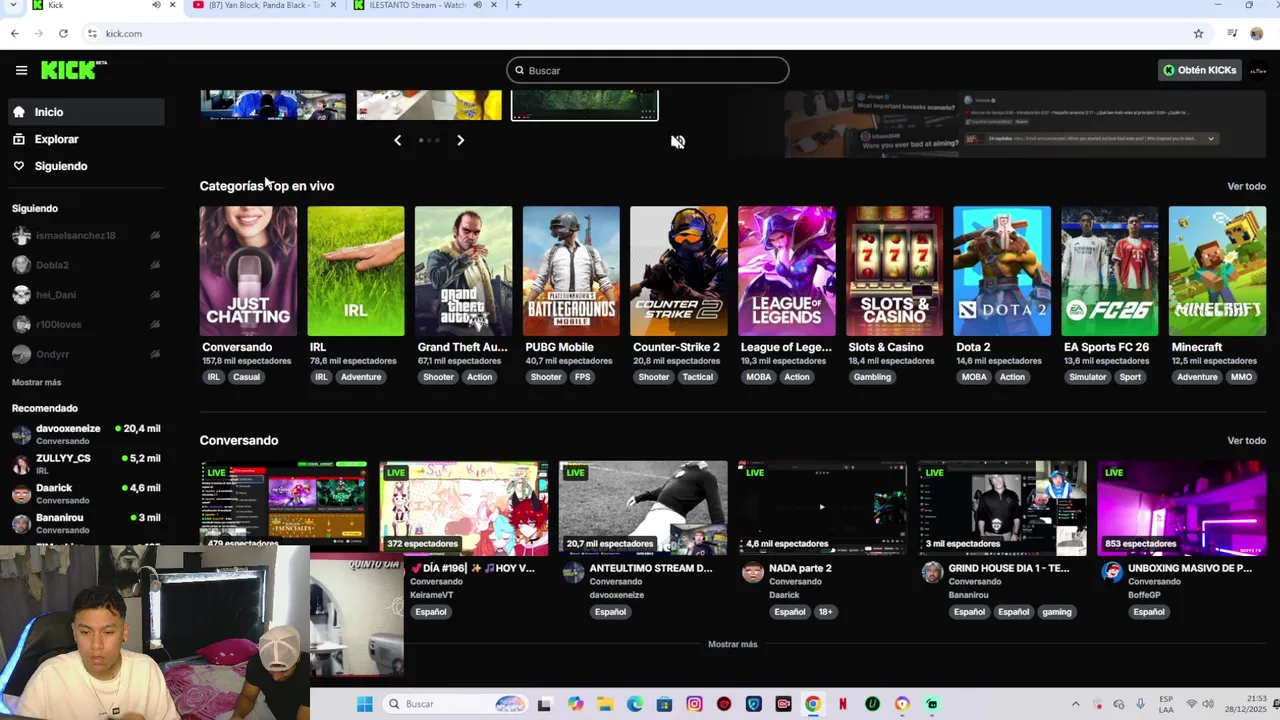This screenshot has width=1280, height=720.
Task: Click the Gambling tag under Slots & Casino
Action: [872, 377]
